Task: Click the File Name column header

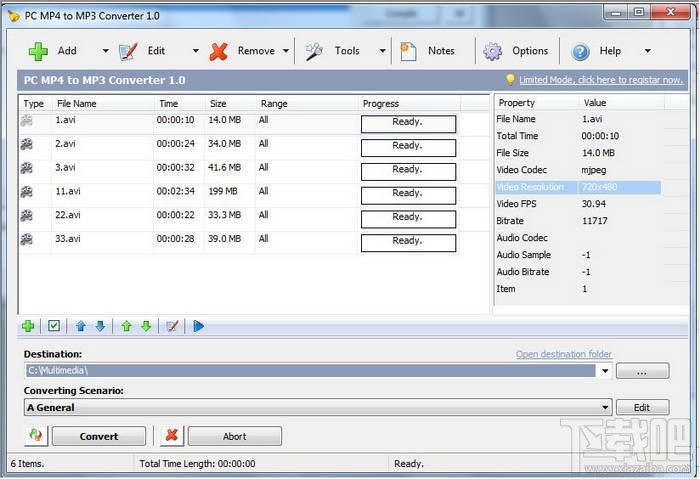Action: pos(104,104)
